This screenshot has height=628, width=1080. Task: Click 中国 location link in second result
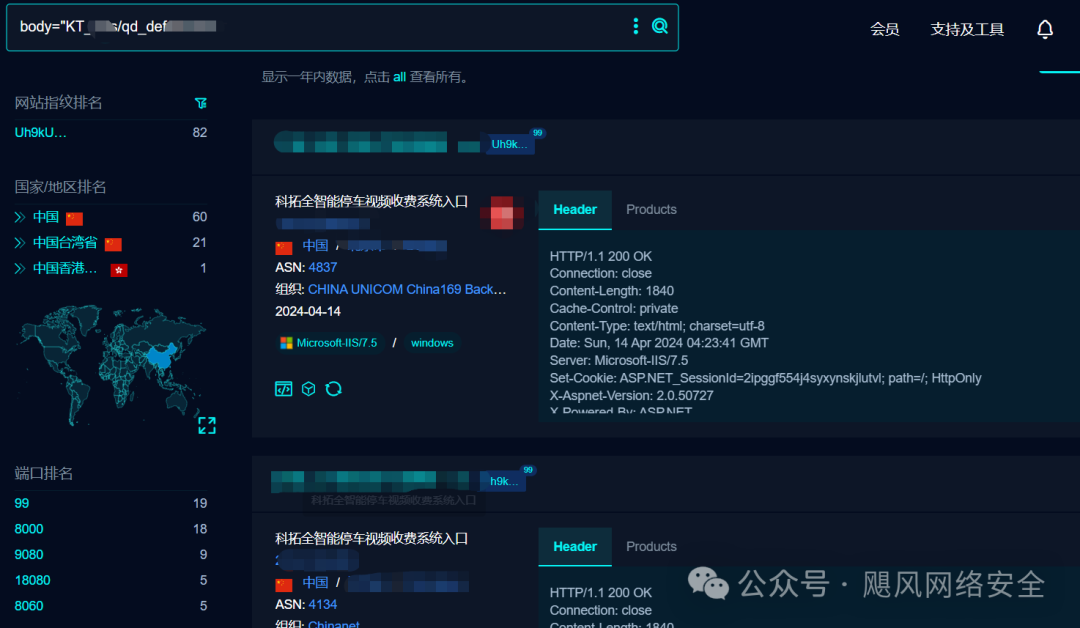[x=315, y=583]
